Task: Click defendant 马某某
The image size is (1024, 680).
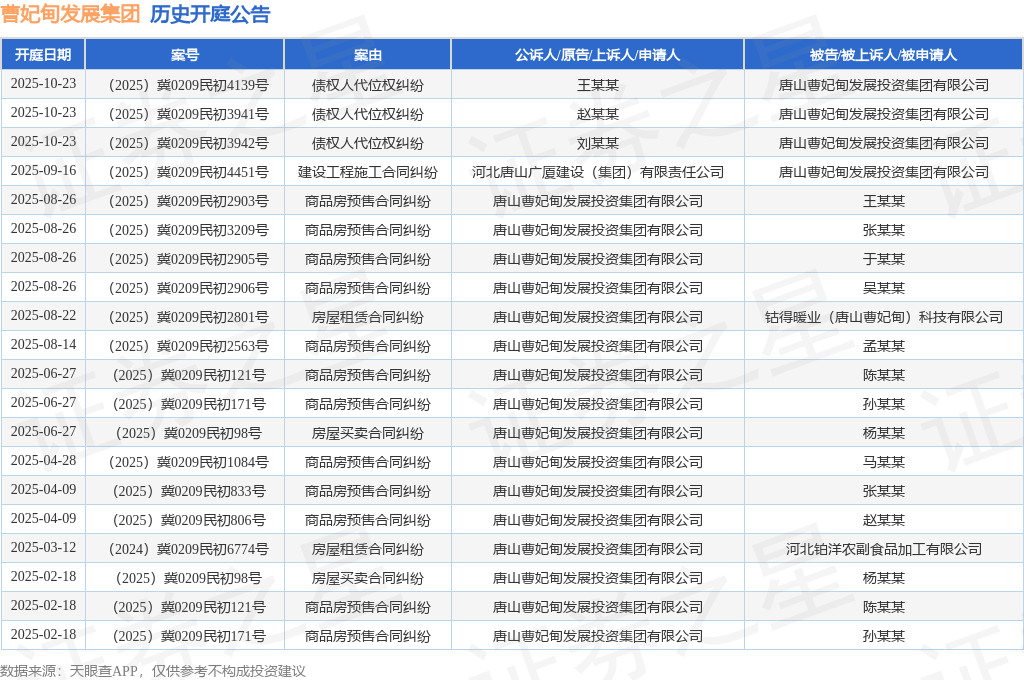Action: (x=884, y=462)
